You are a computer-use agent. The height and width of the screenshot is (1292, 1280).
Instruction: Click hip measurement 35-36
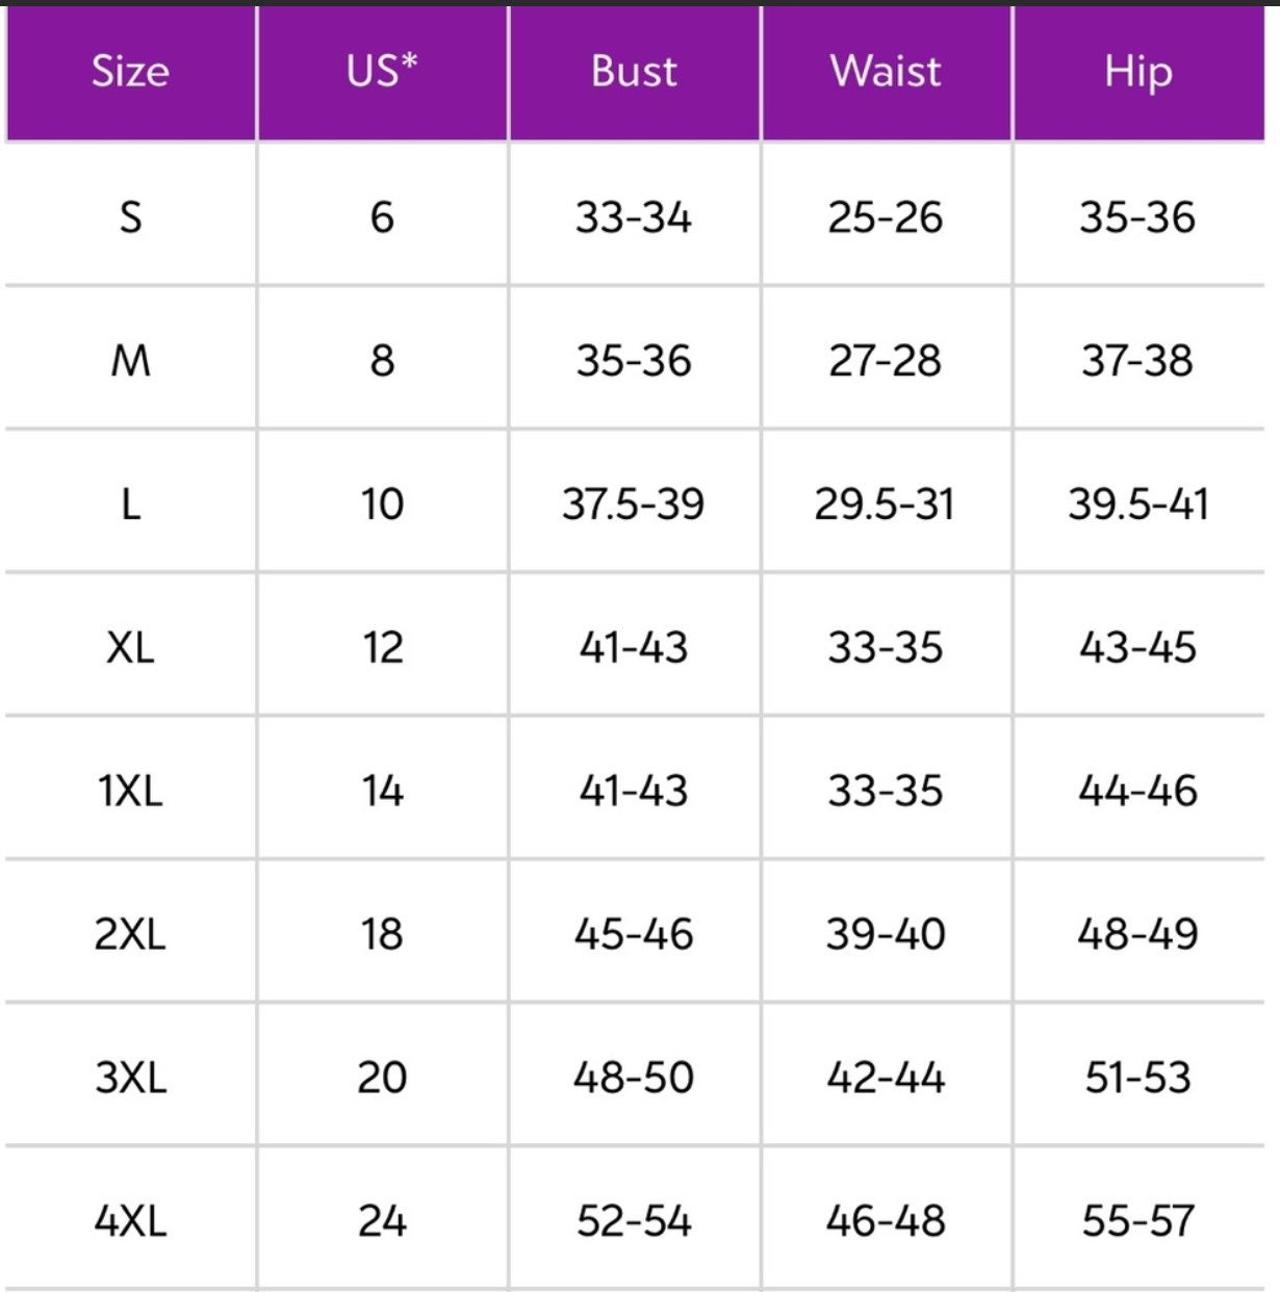(1139, 216)
